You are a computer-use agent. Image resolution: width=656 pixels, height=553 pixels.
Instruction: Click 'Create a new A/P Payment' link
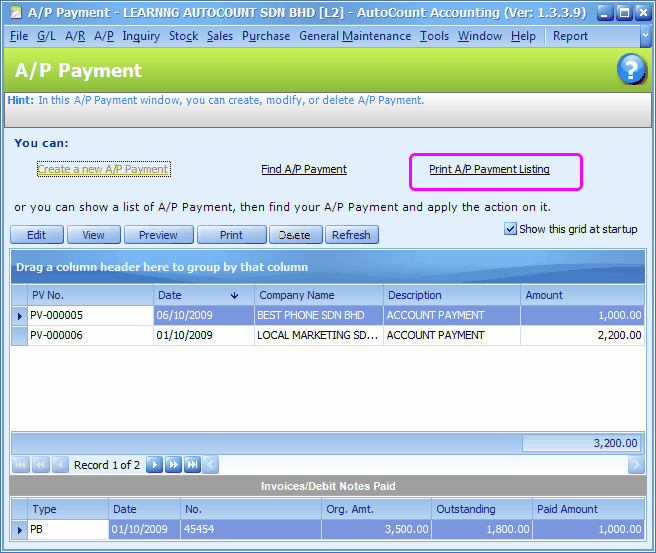pos(103,169)
